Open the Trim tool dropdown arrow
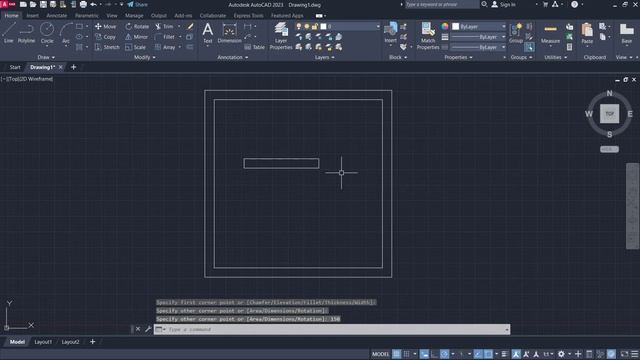This screenshot has height=360, width=640. 179,26
